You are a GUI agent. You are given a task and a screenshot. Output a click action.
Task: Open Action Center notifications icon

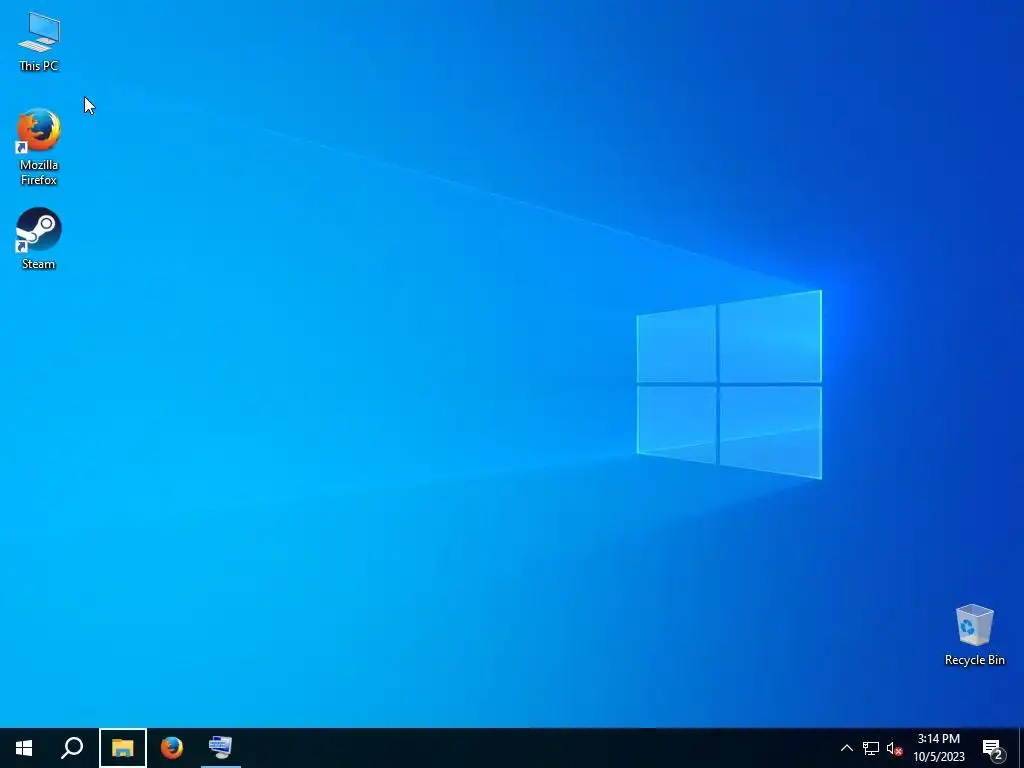(993, 748)
